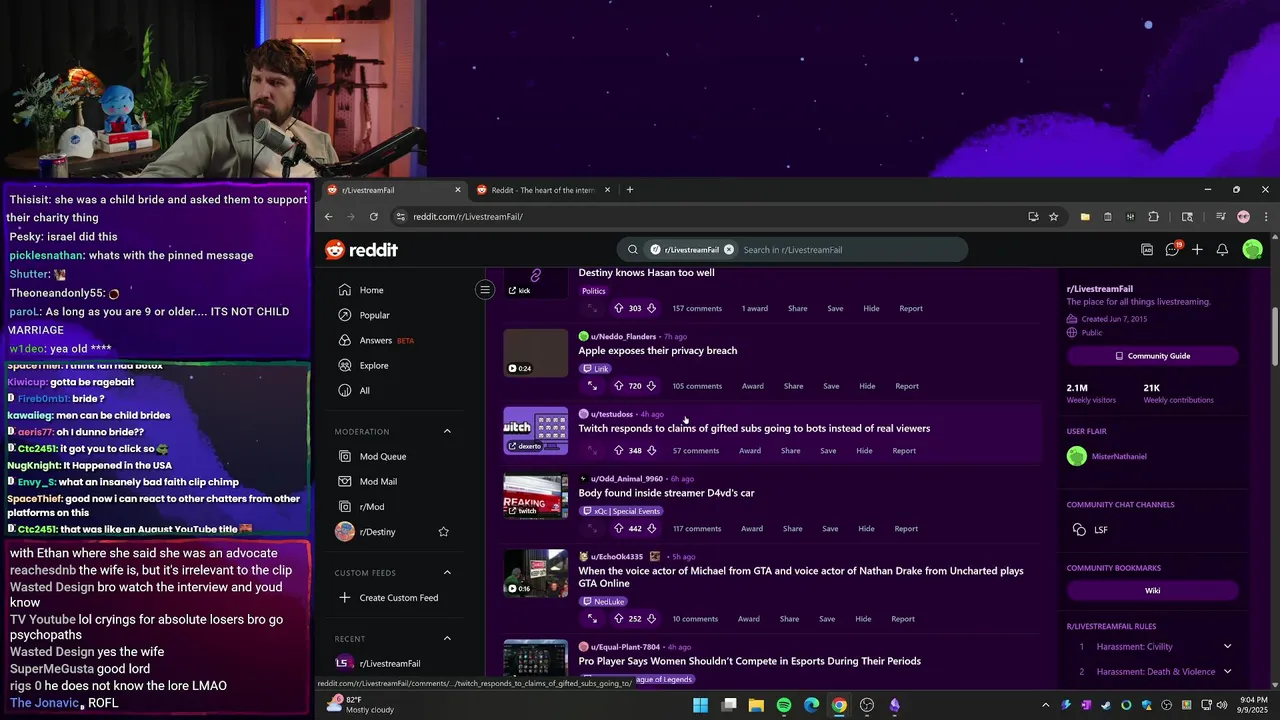
Task: Collapse the Moderation section
Action: click(447, 432)
